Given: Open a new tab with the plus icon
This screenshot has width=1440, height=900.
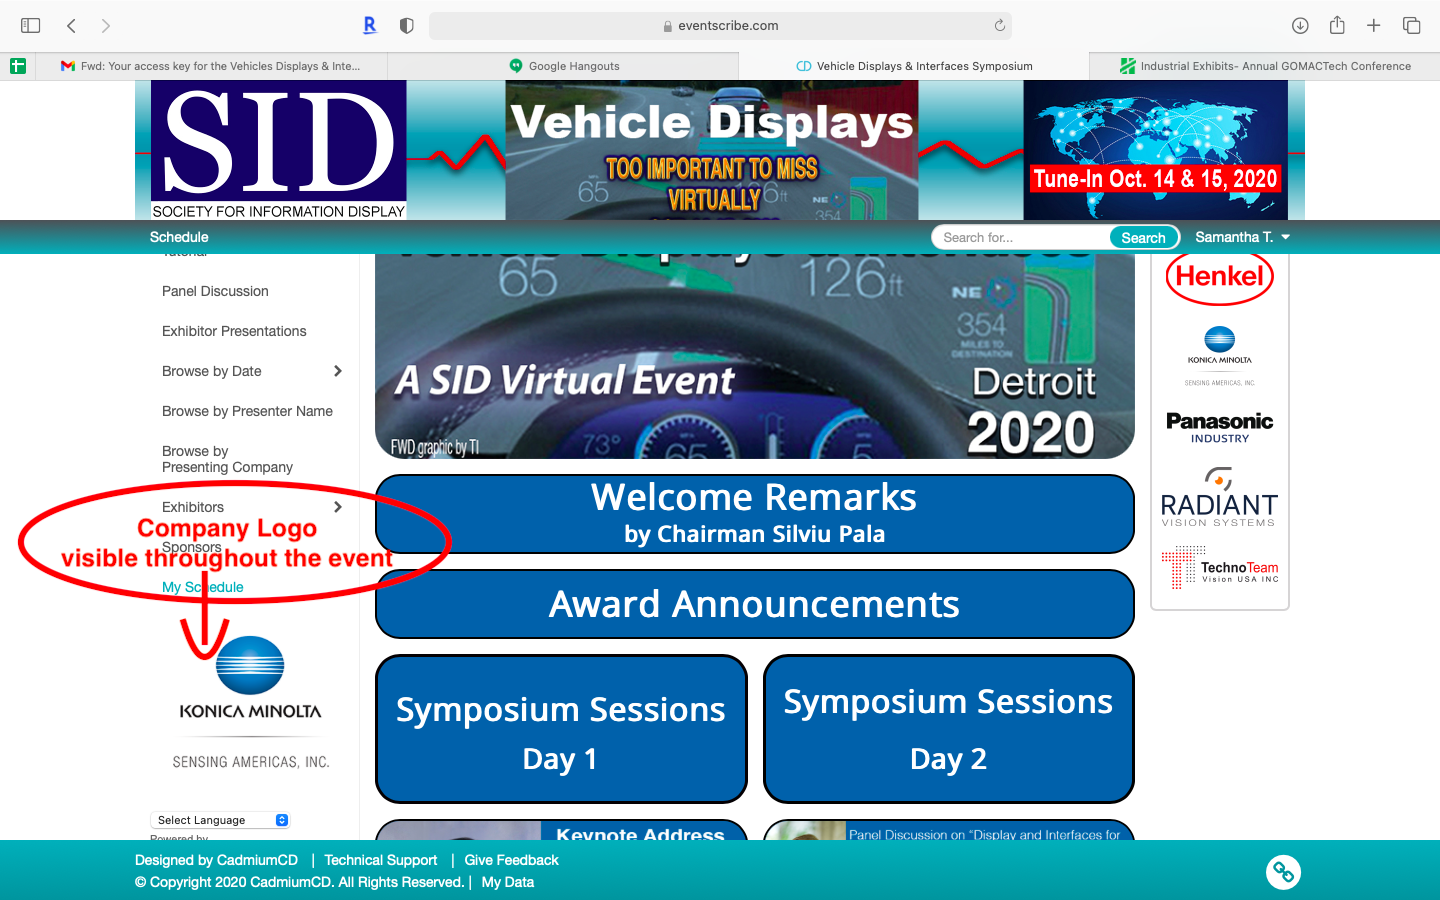Looking at the screenshot, I should tap(1374, 25).
